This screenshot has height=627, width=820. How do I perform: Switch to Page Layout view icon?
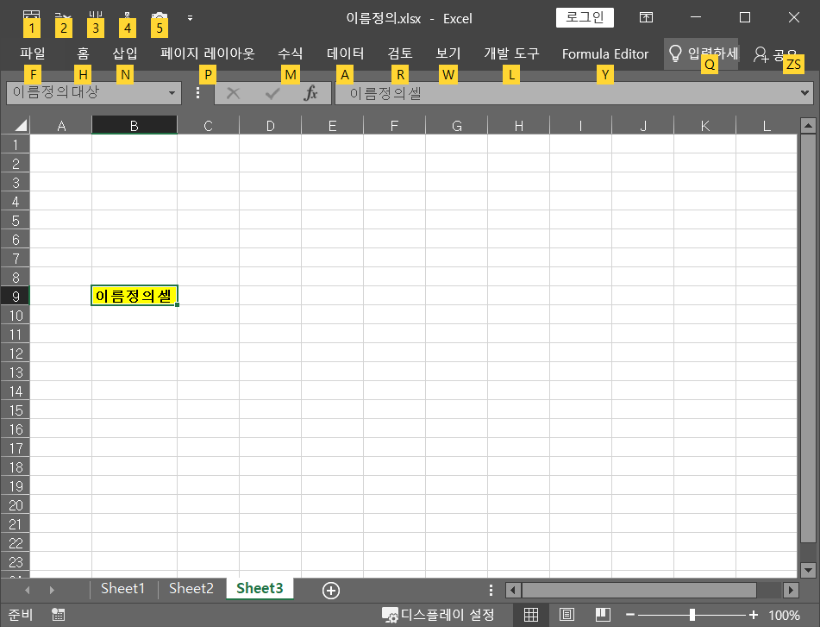click(x=567, y=614)
